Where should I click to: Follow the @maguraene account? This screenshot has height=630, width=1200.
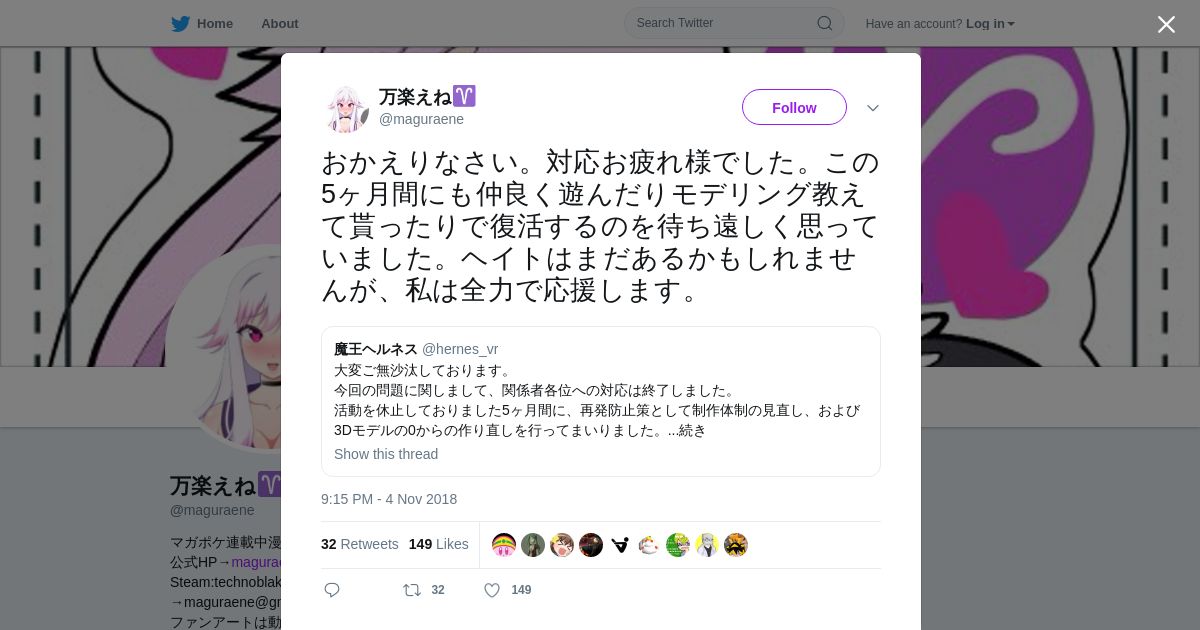pyautogui.click(x=794, y=107)
